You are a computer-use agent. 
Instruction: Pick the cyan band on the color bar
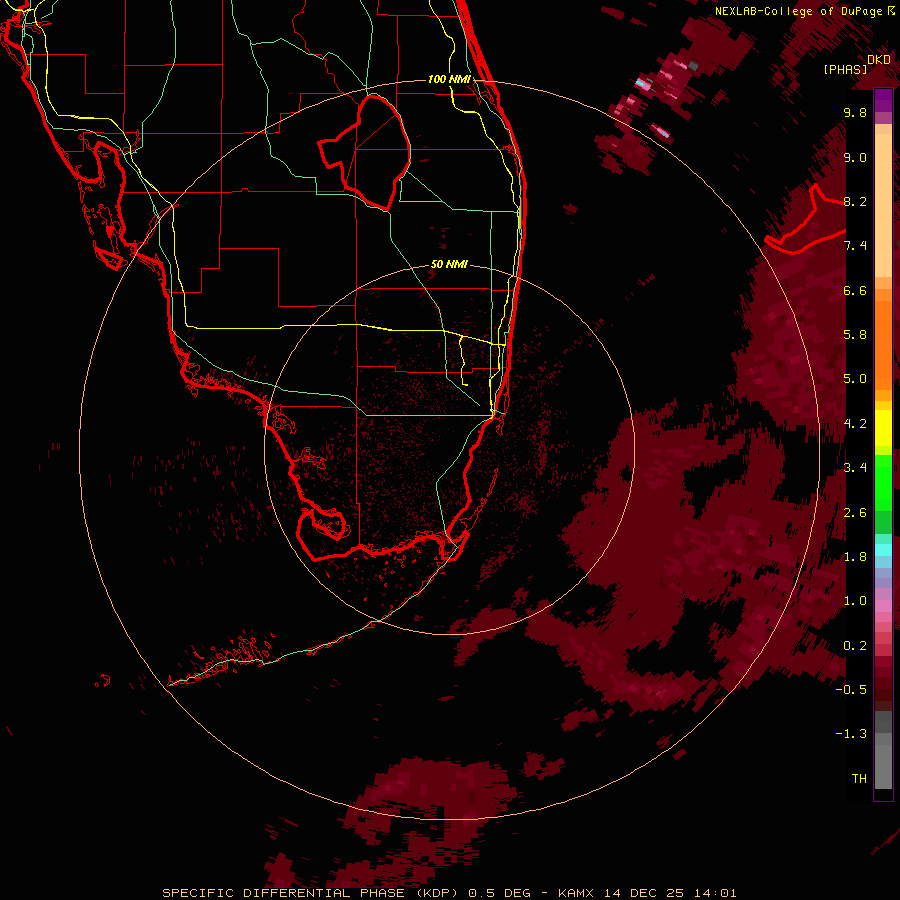pyautogui.click(x=883, y=549)
